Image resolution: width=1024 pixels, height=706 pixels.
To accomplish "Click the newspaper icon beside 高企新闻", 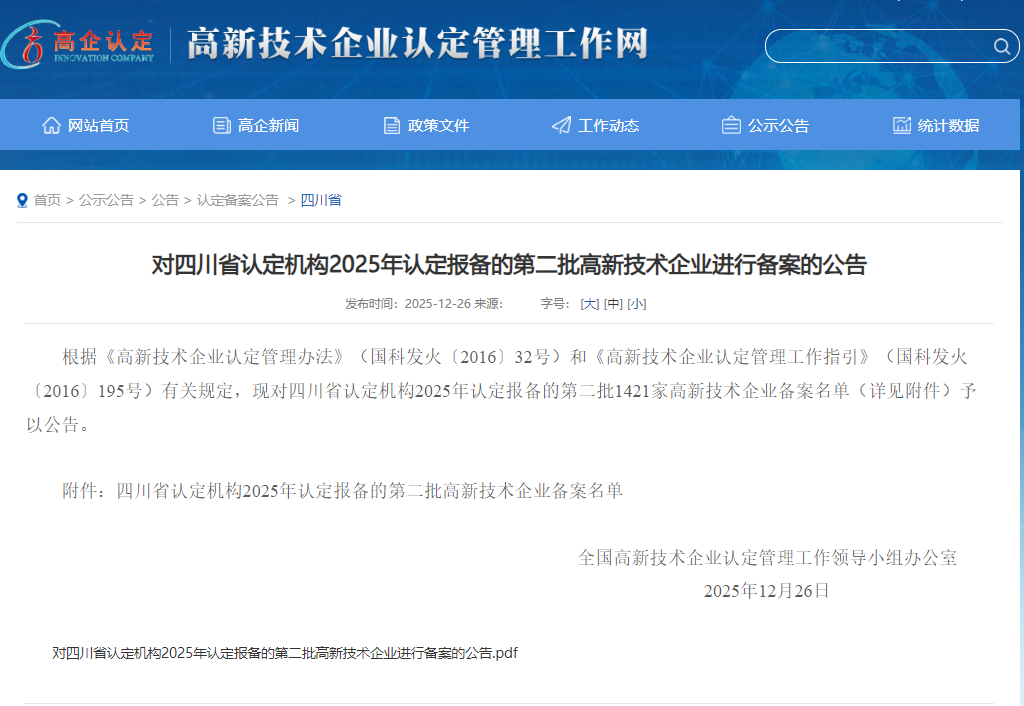I will point(222,125).
